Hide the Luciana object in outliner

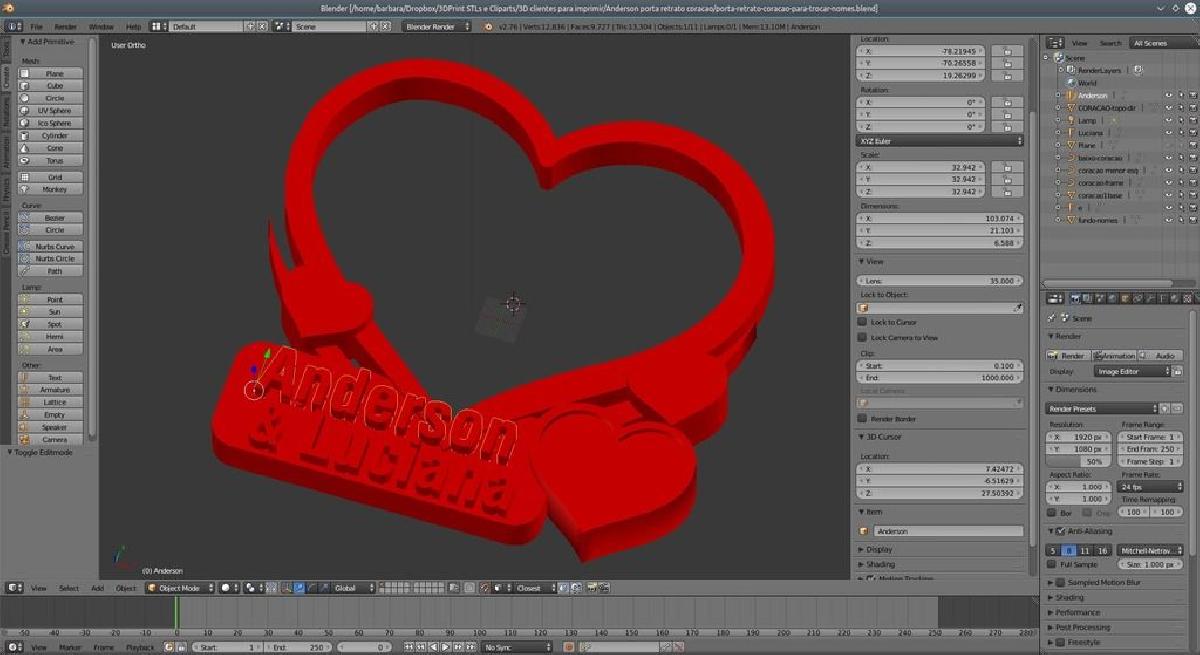[x=1168, y=133]
